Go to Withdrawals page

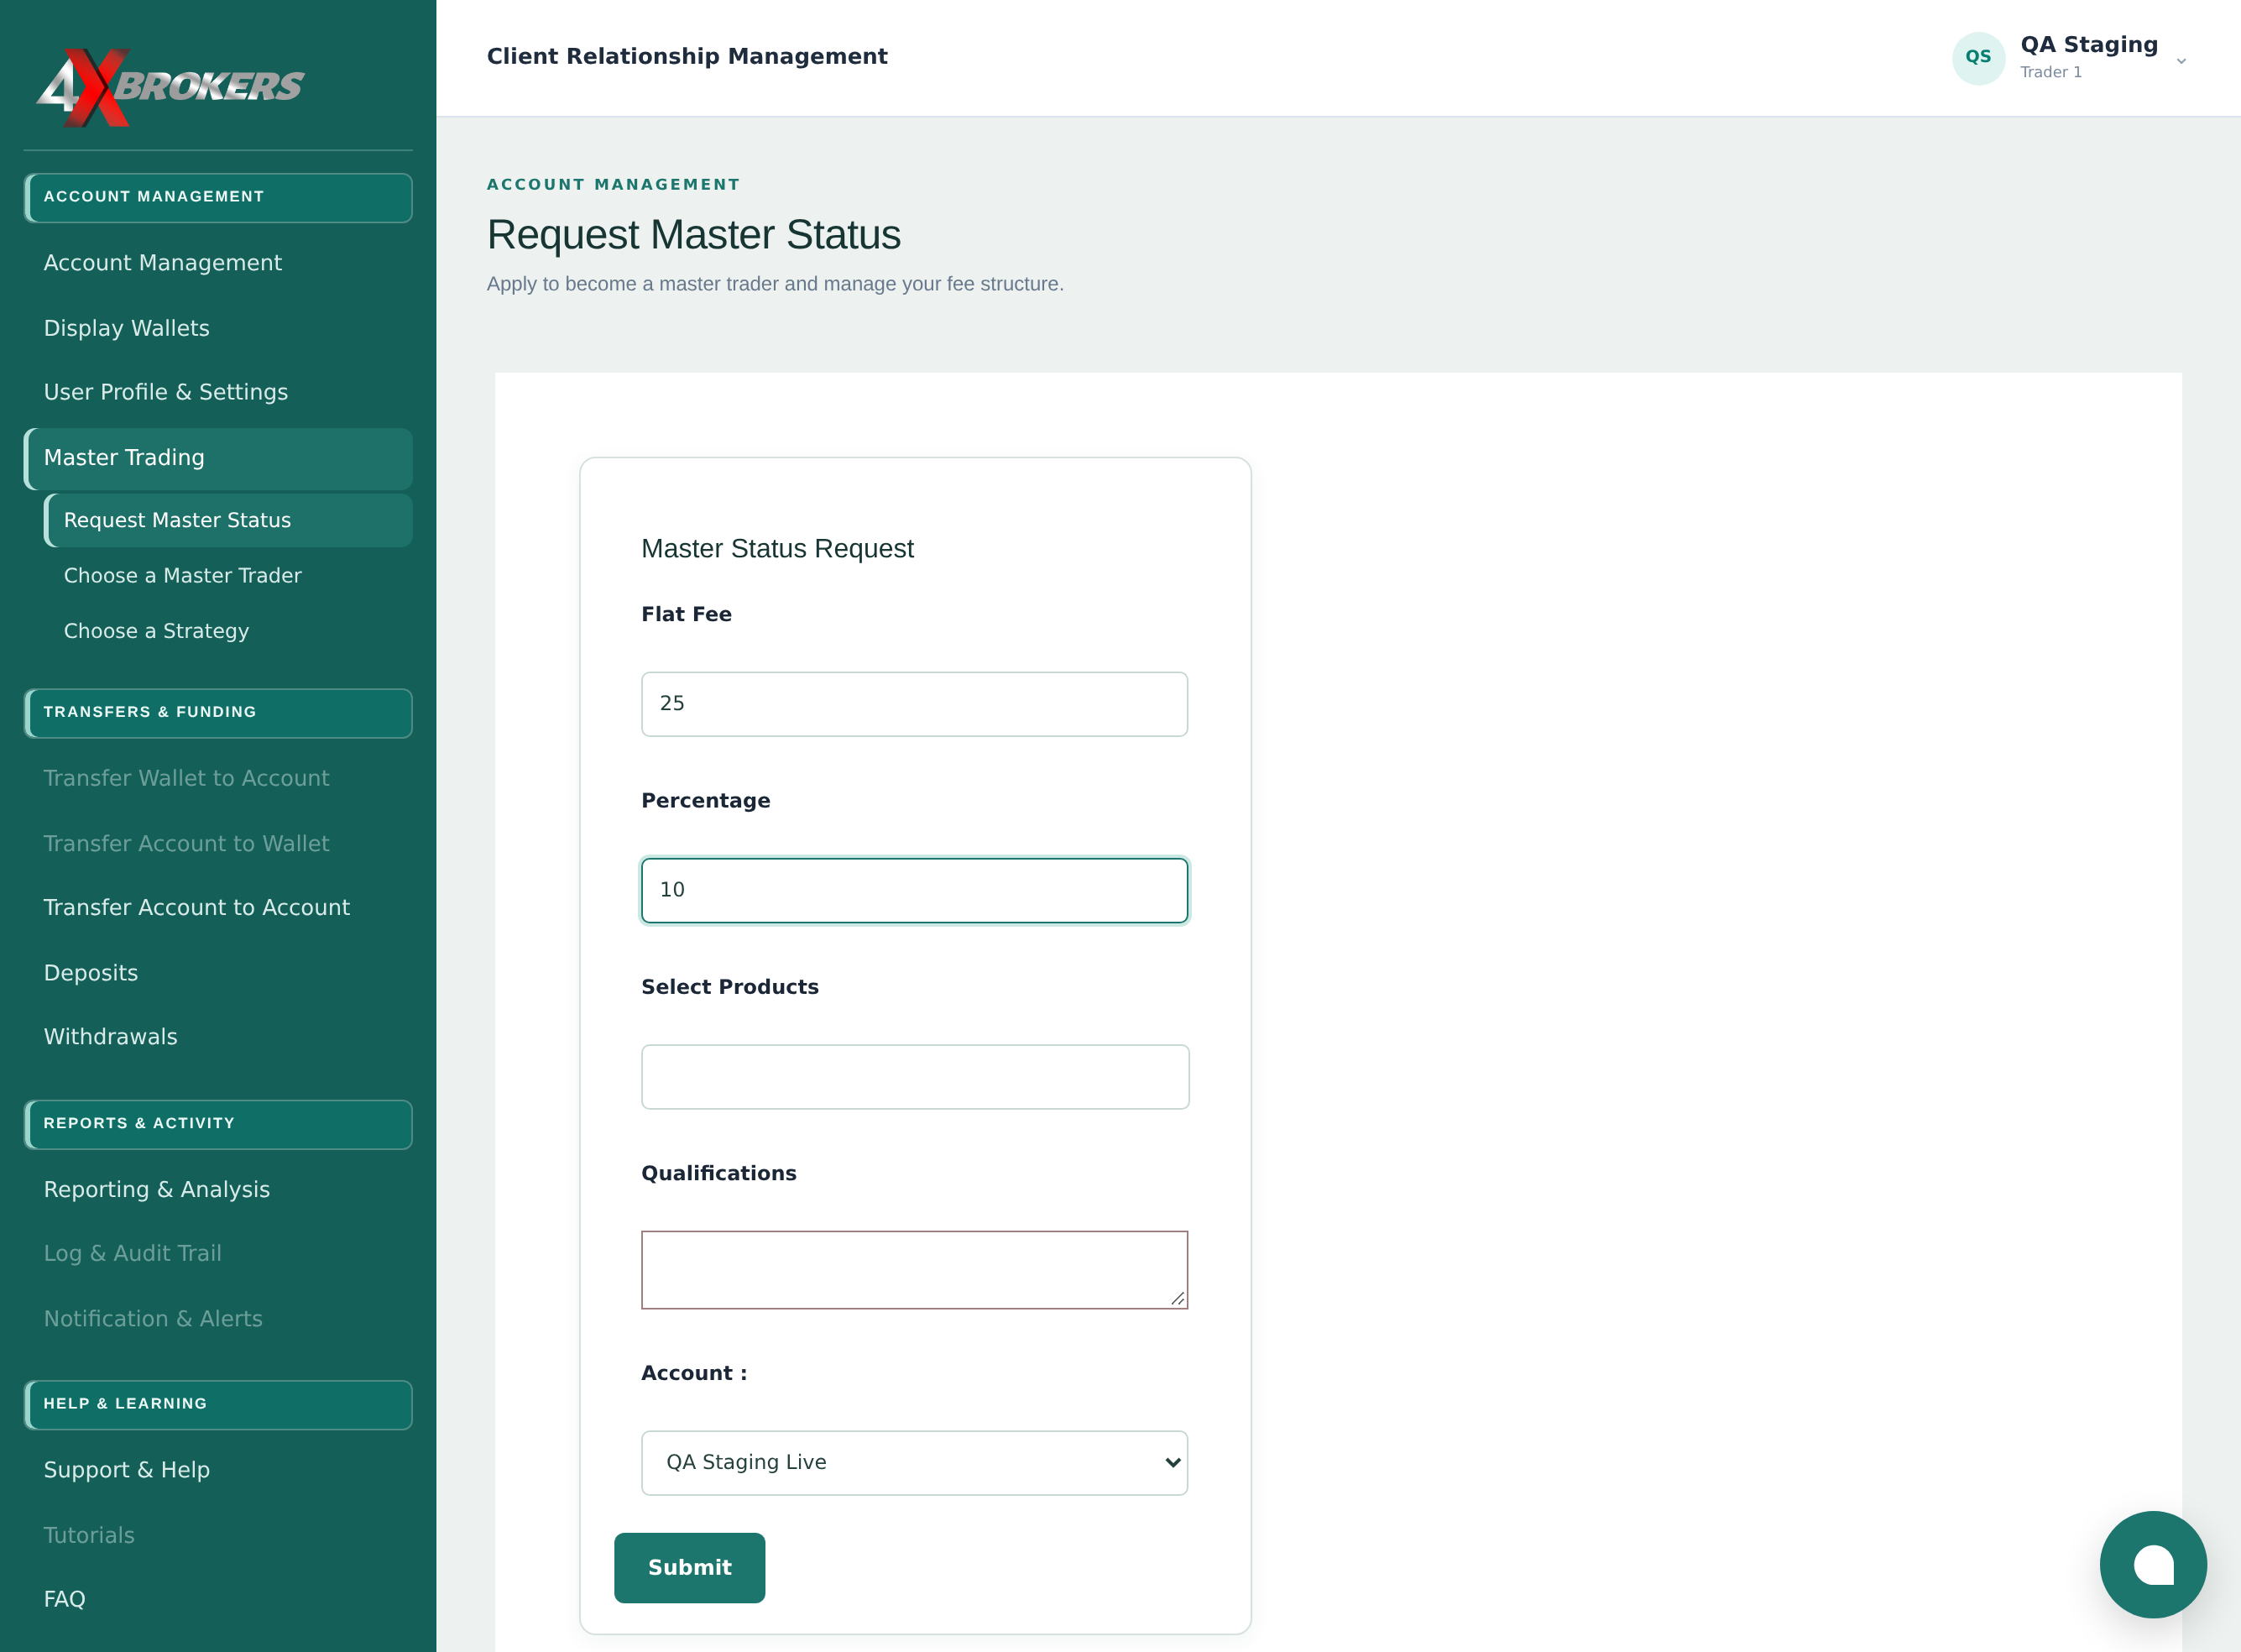pyautogui.click(x=110, y=1037)
